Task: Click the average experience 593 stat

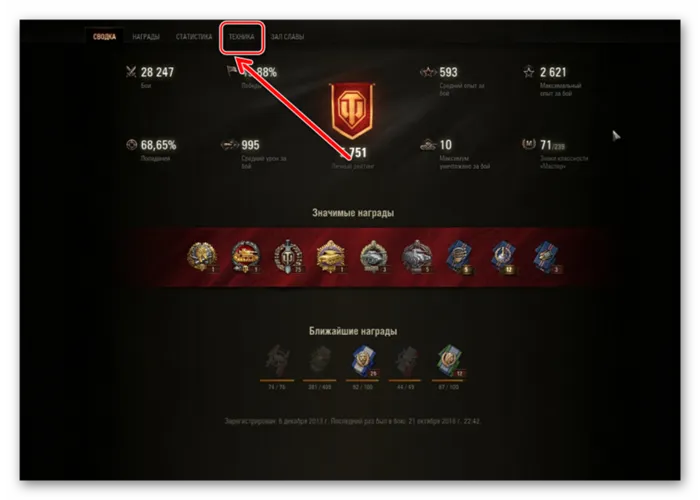Action: (448, 72)
